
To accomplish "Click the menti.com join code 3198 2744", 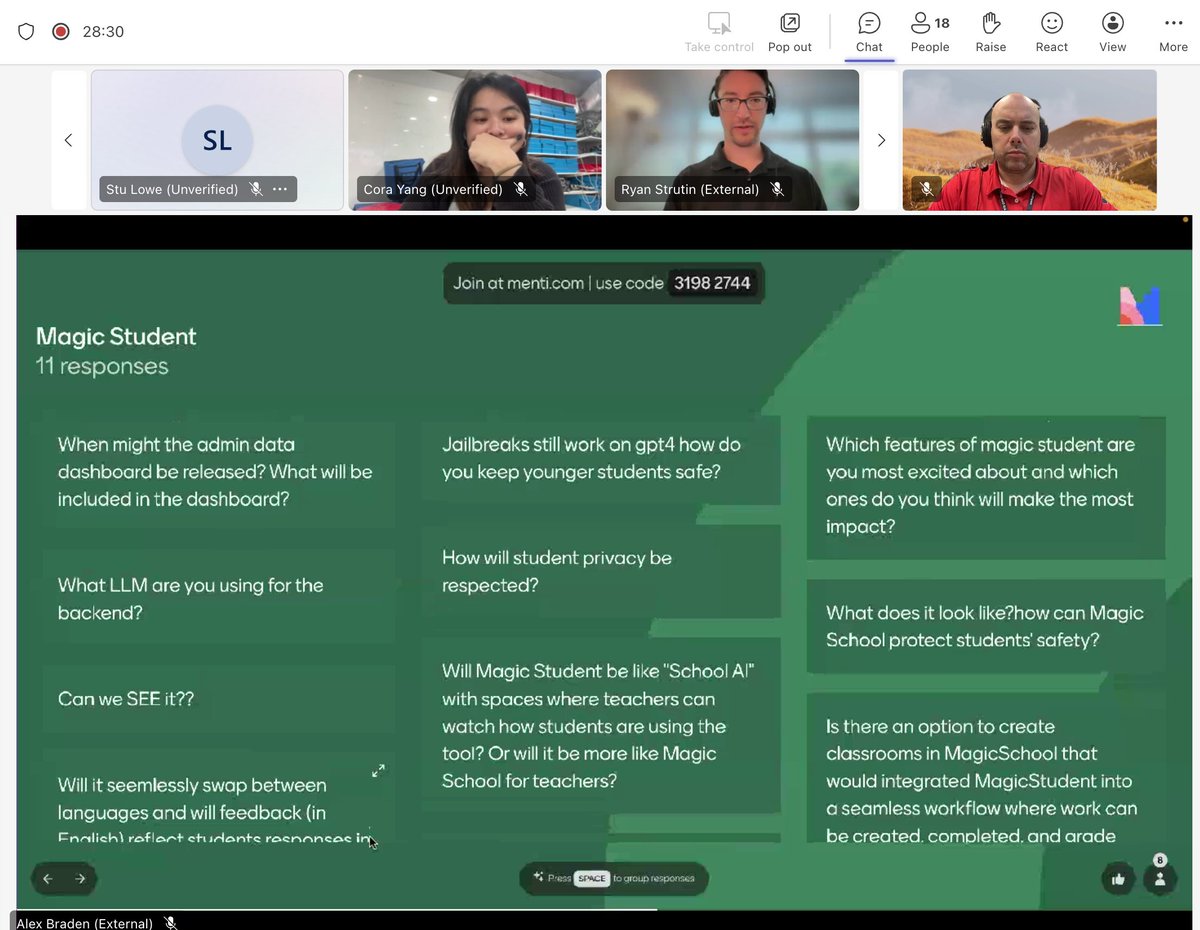I will [x=712, y=283].
